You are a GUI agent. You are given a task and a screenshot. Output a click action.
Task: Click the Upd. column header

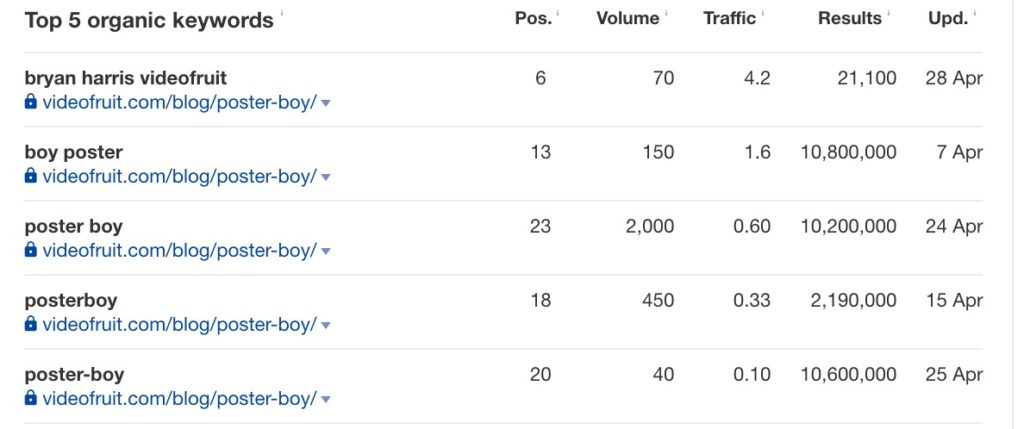[948, 19]
